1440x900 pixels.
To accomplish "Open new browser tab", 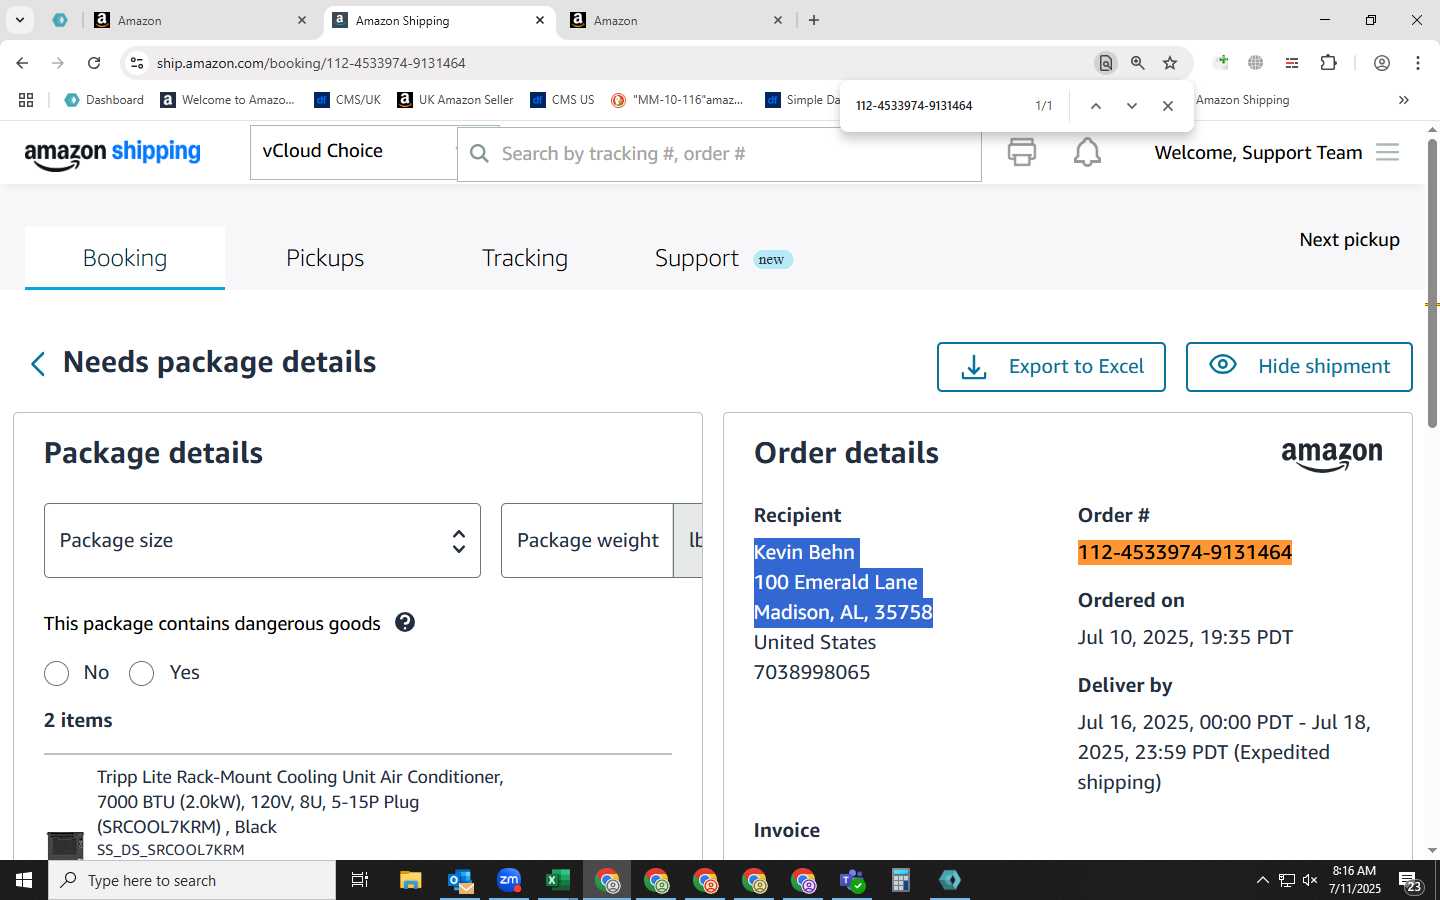I will pyautogui.click(x=814, y=20).
